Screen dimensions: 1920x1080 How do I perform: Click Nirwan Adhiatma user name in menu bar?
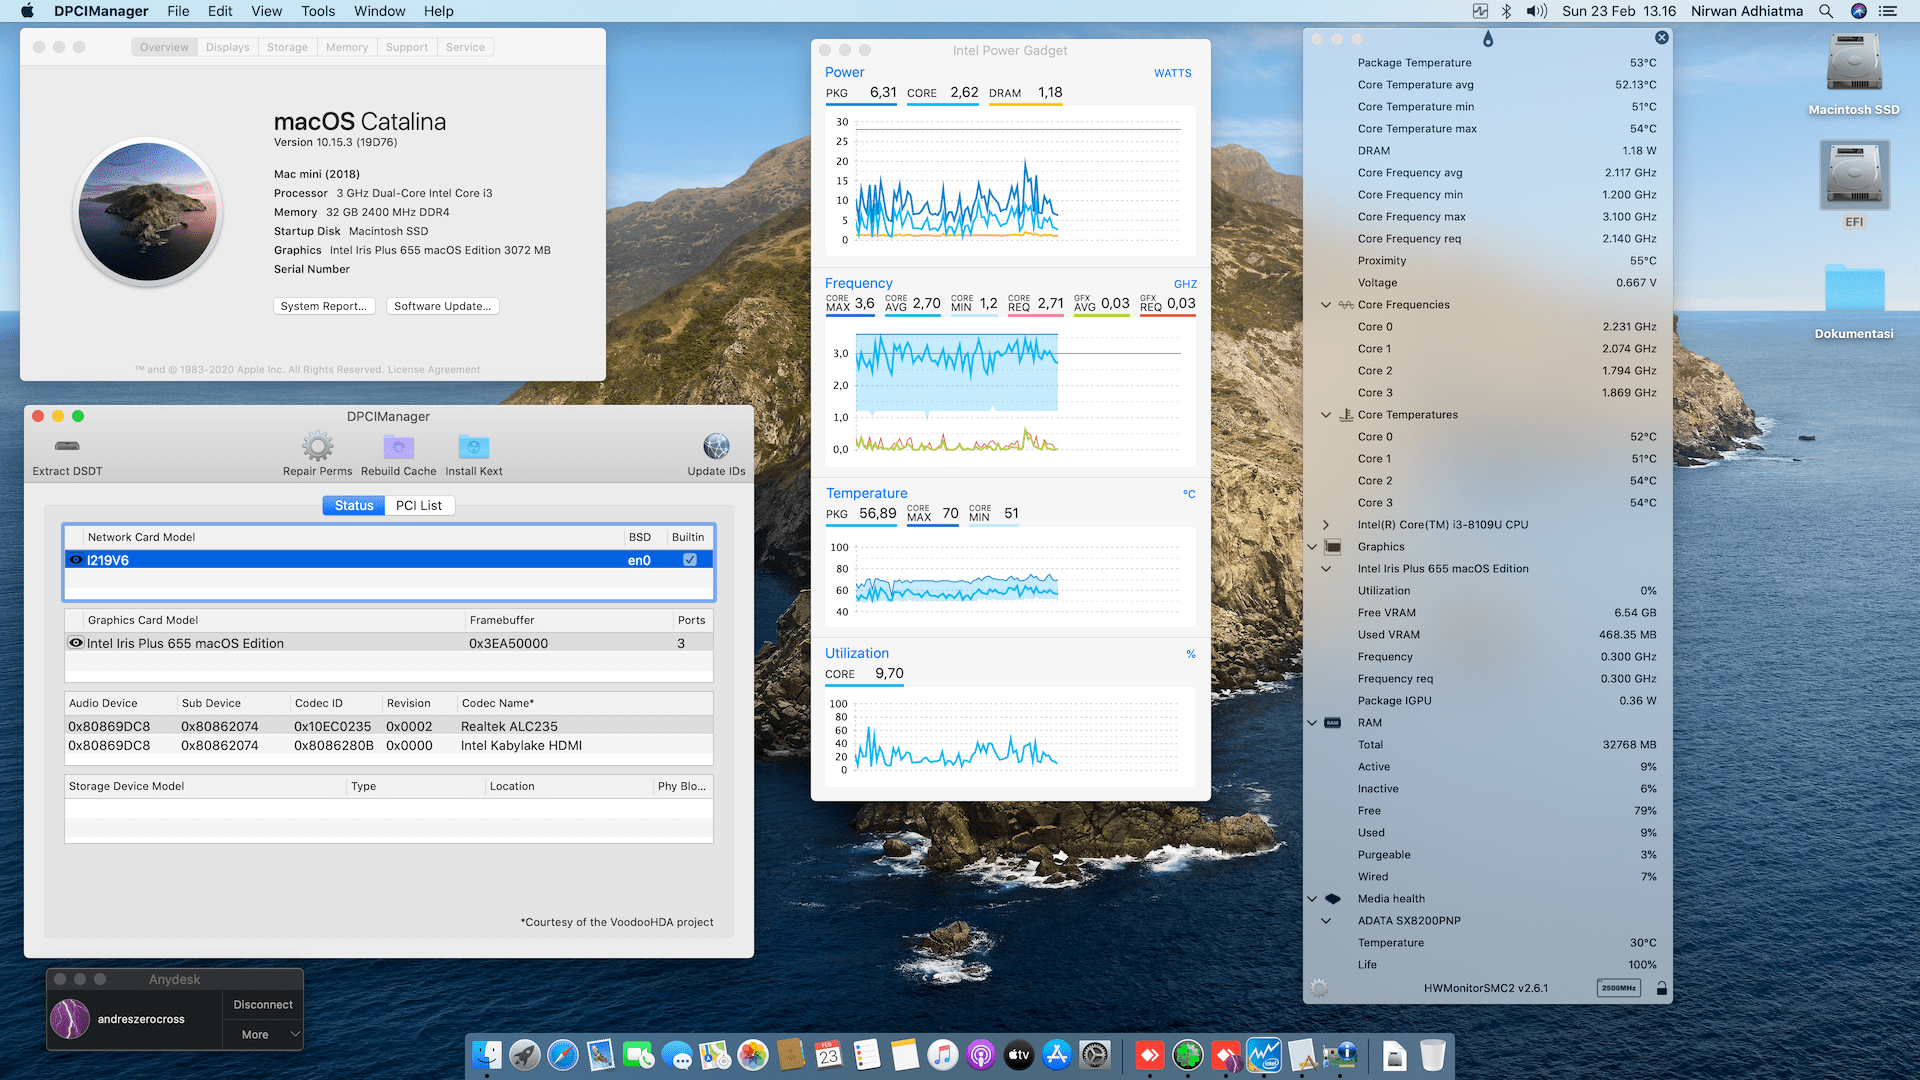(1746, 11)
